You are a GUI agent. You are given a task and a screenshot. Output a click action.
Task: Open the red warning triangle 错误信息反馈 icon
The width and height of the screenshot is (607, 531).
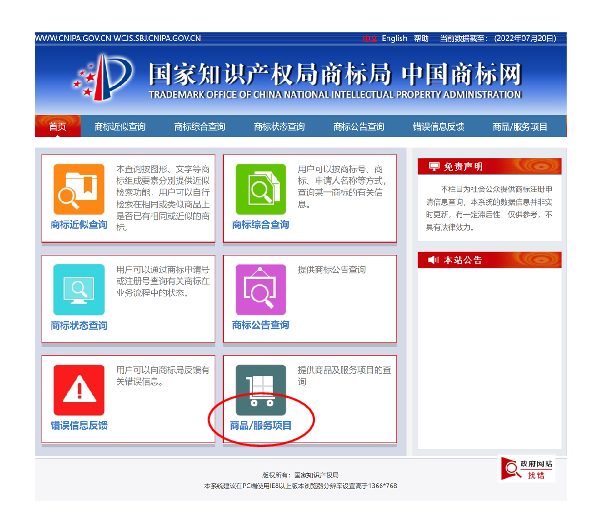(79, 390)
